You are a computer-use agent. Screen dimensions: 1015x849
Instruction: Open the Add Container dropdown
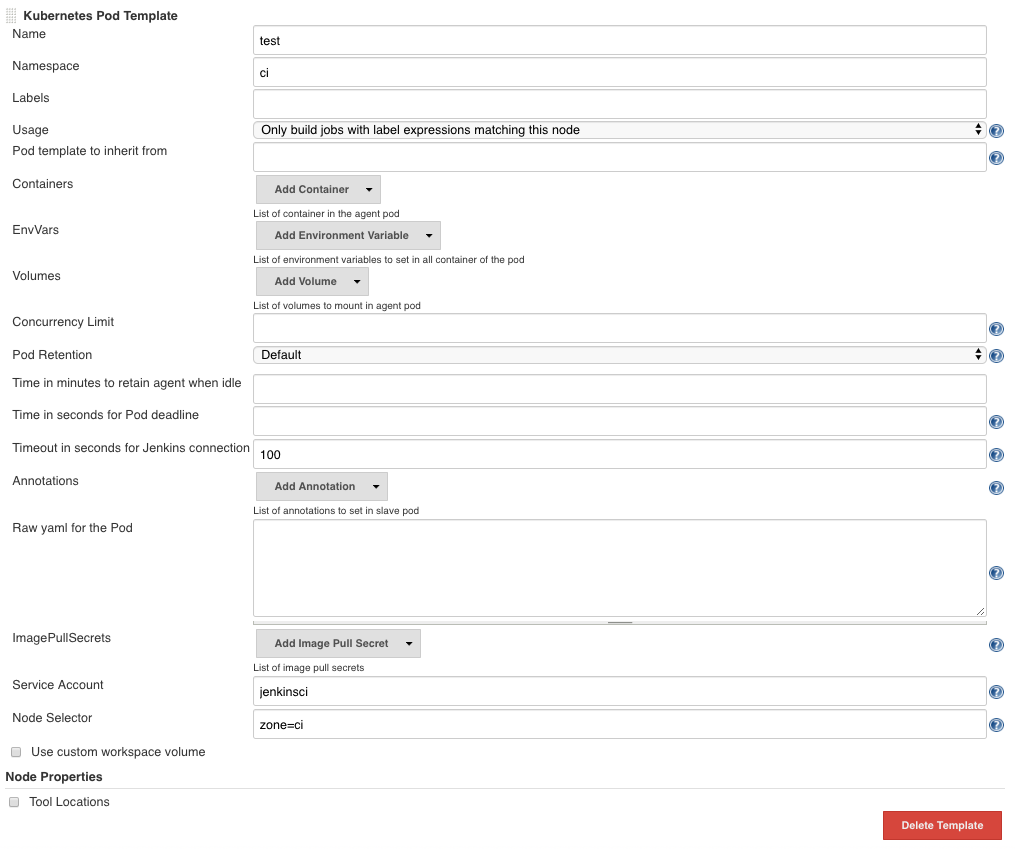point(318,190)
